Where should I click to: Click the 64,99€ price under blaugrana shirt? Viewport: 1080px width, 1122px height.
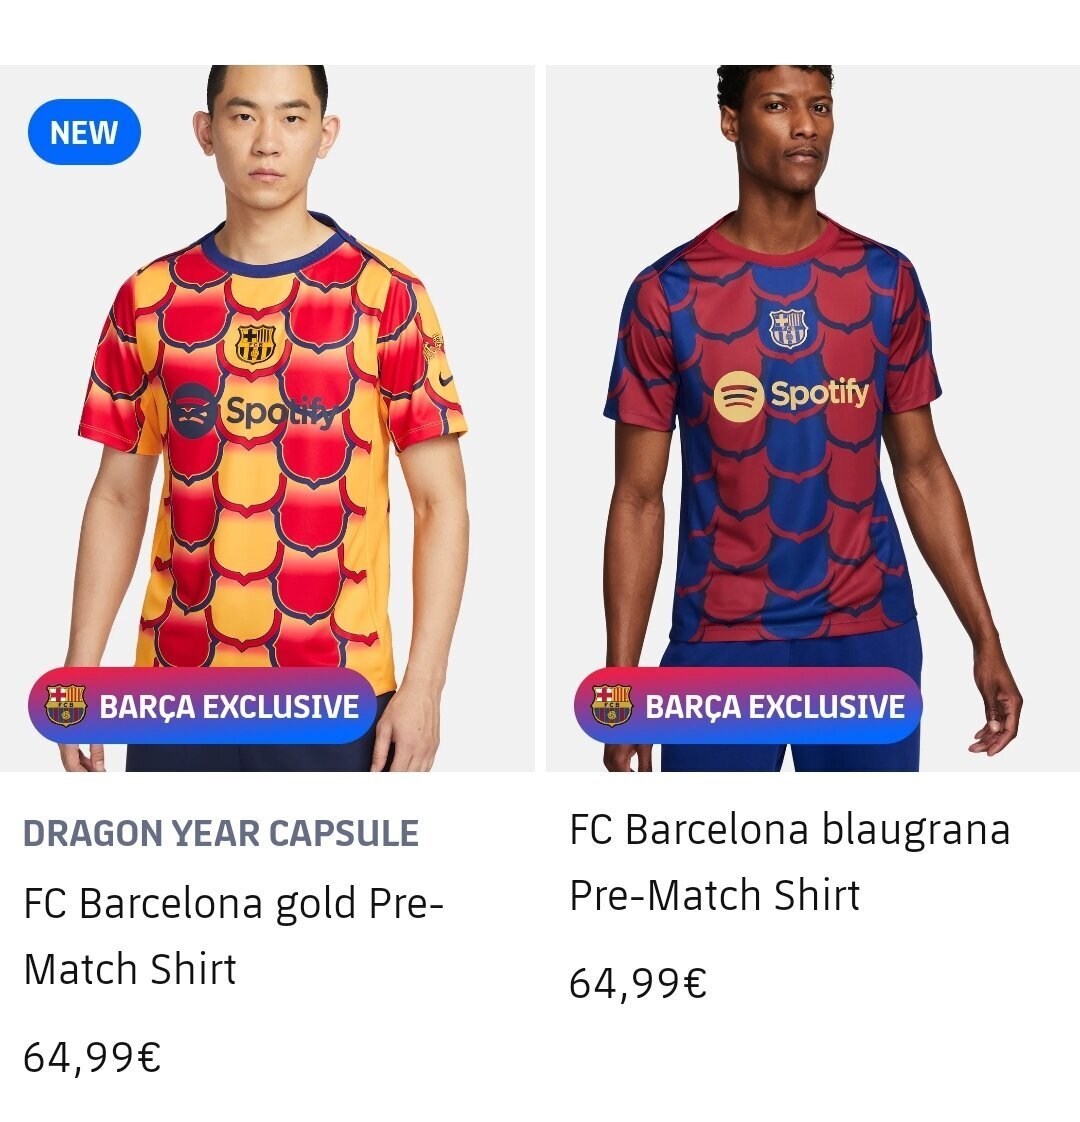tap(638, 983)
